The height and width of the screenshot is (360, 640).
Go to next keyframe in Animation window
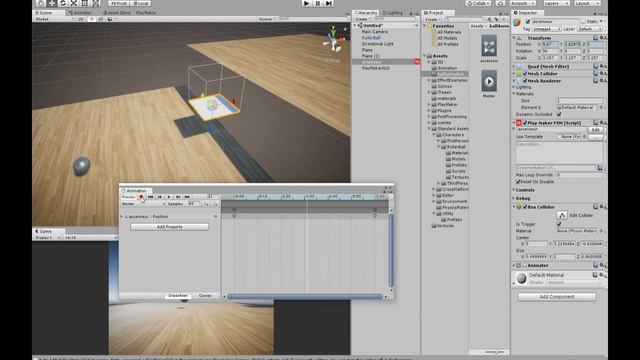coord(178,197)
